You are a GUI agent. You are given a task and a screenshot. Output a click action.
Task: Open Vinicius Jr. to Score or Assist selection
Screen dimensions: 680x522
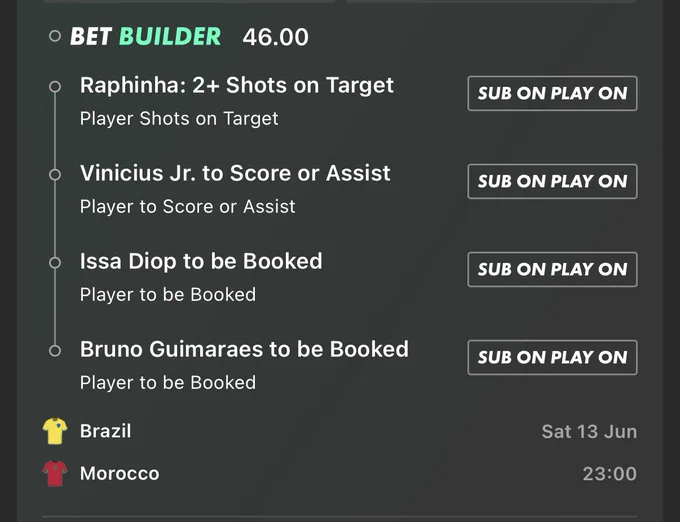pos(235,173)
